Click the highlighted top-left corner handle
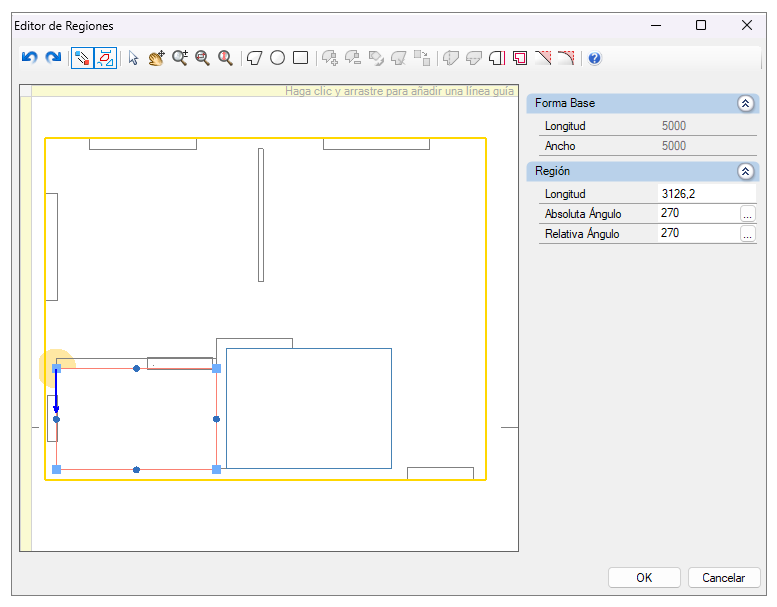 point(56,369)
